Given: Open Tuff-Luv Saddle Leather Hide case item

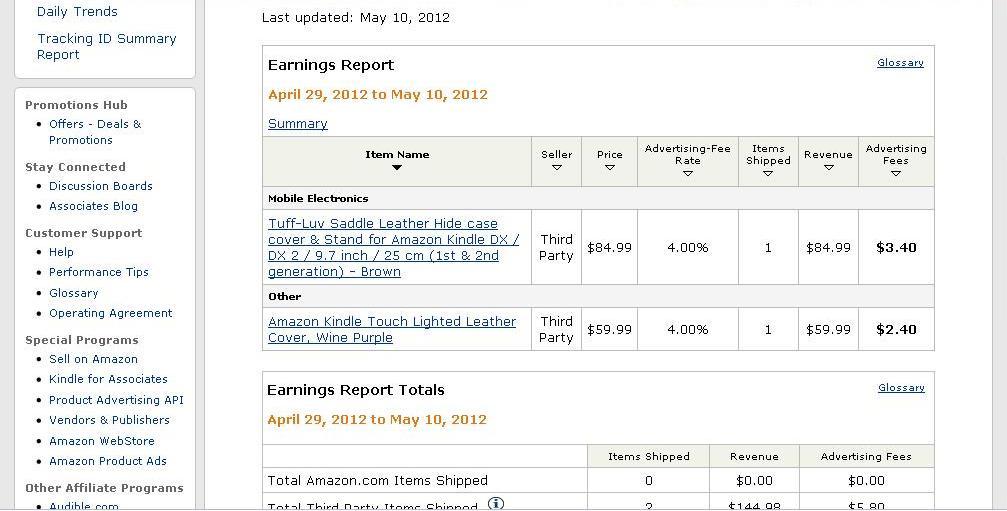Looking at the screenshot, I should point(394,247).
